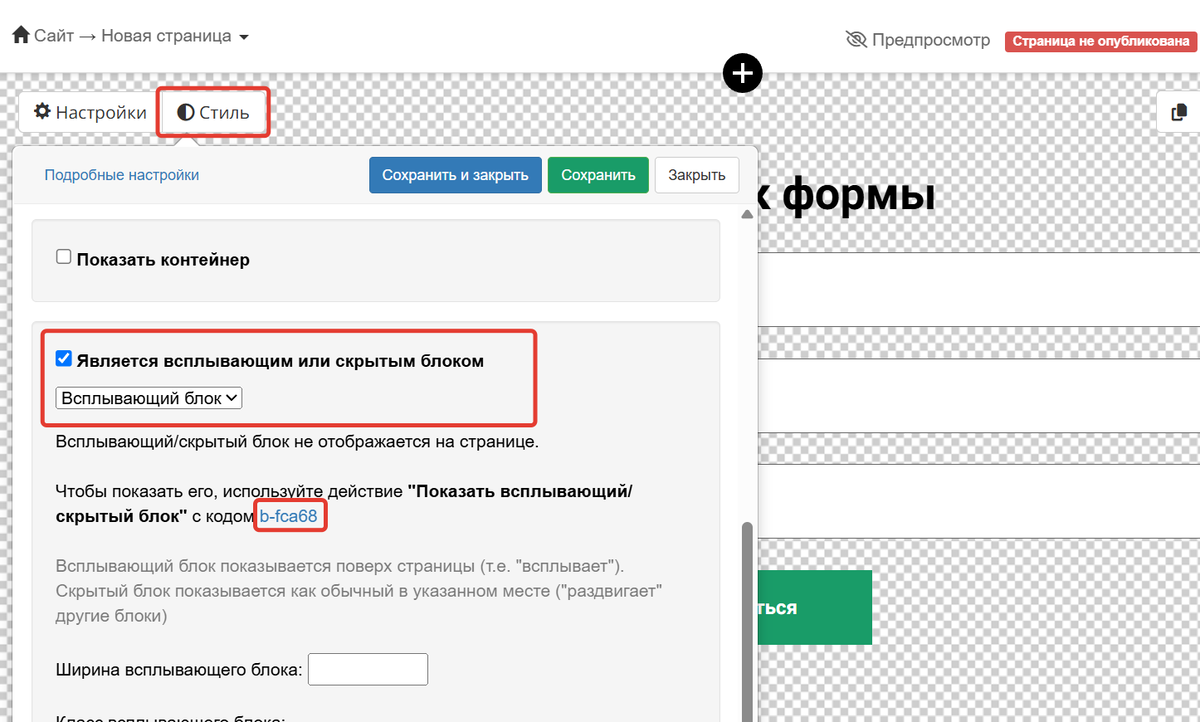Click text 'Всплывающий/скрытый блок не отображается на странице.'
The height and width of the screenshot is (722, 1200).
click(298, 441)
